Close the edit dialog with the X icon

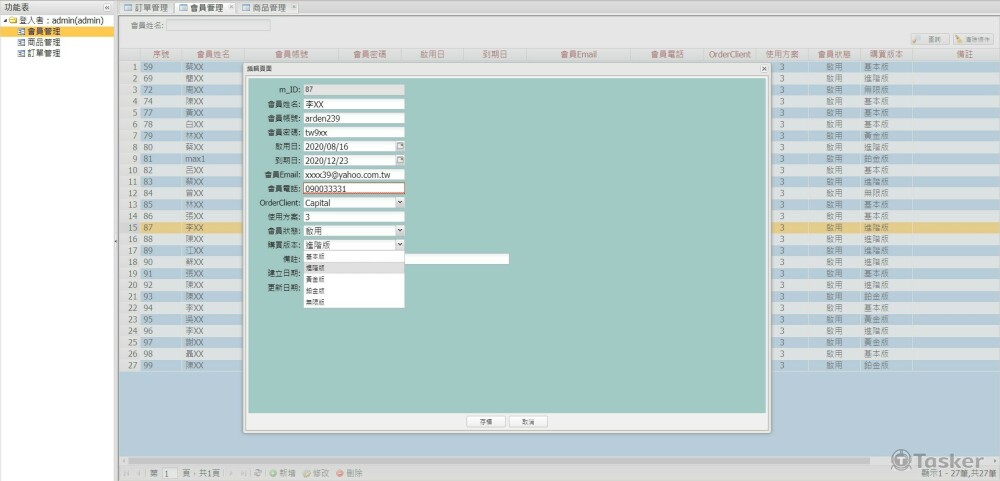(764, 69)
